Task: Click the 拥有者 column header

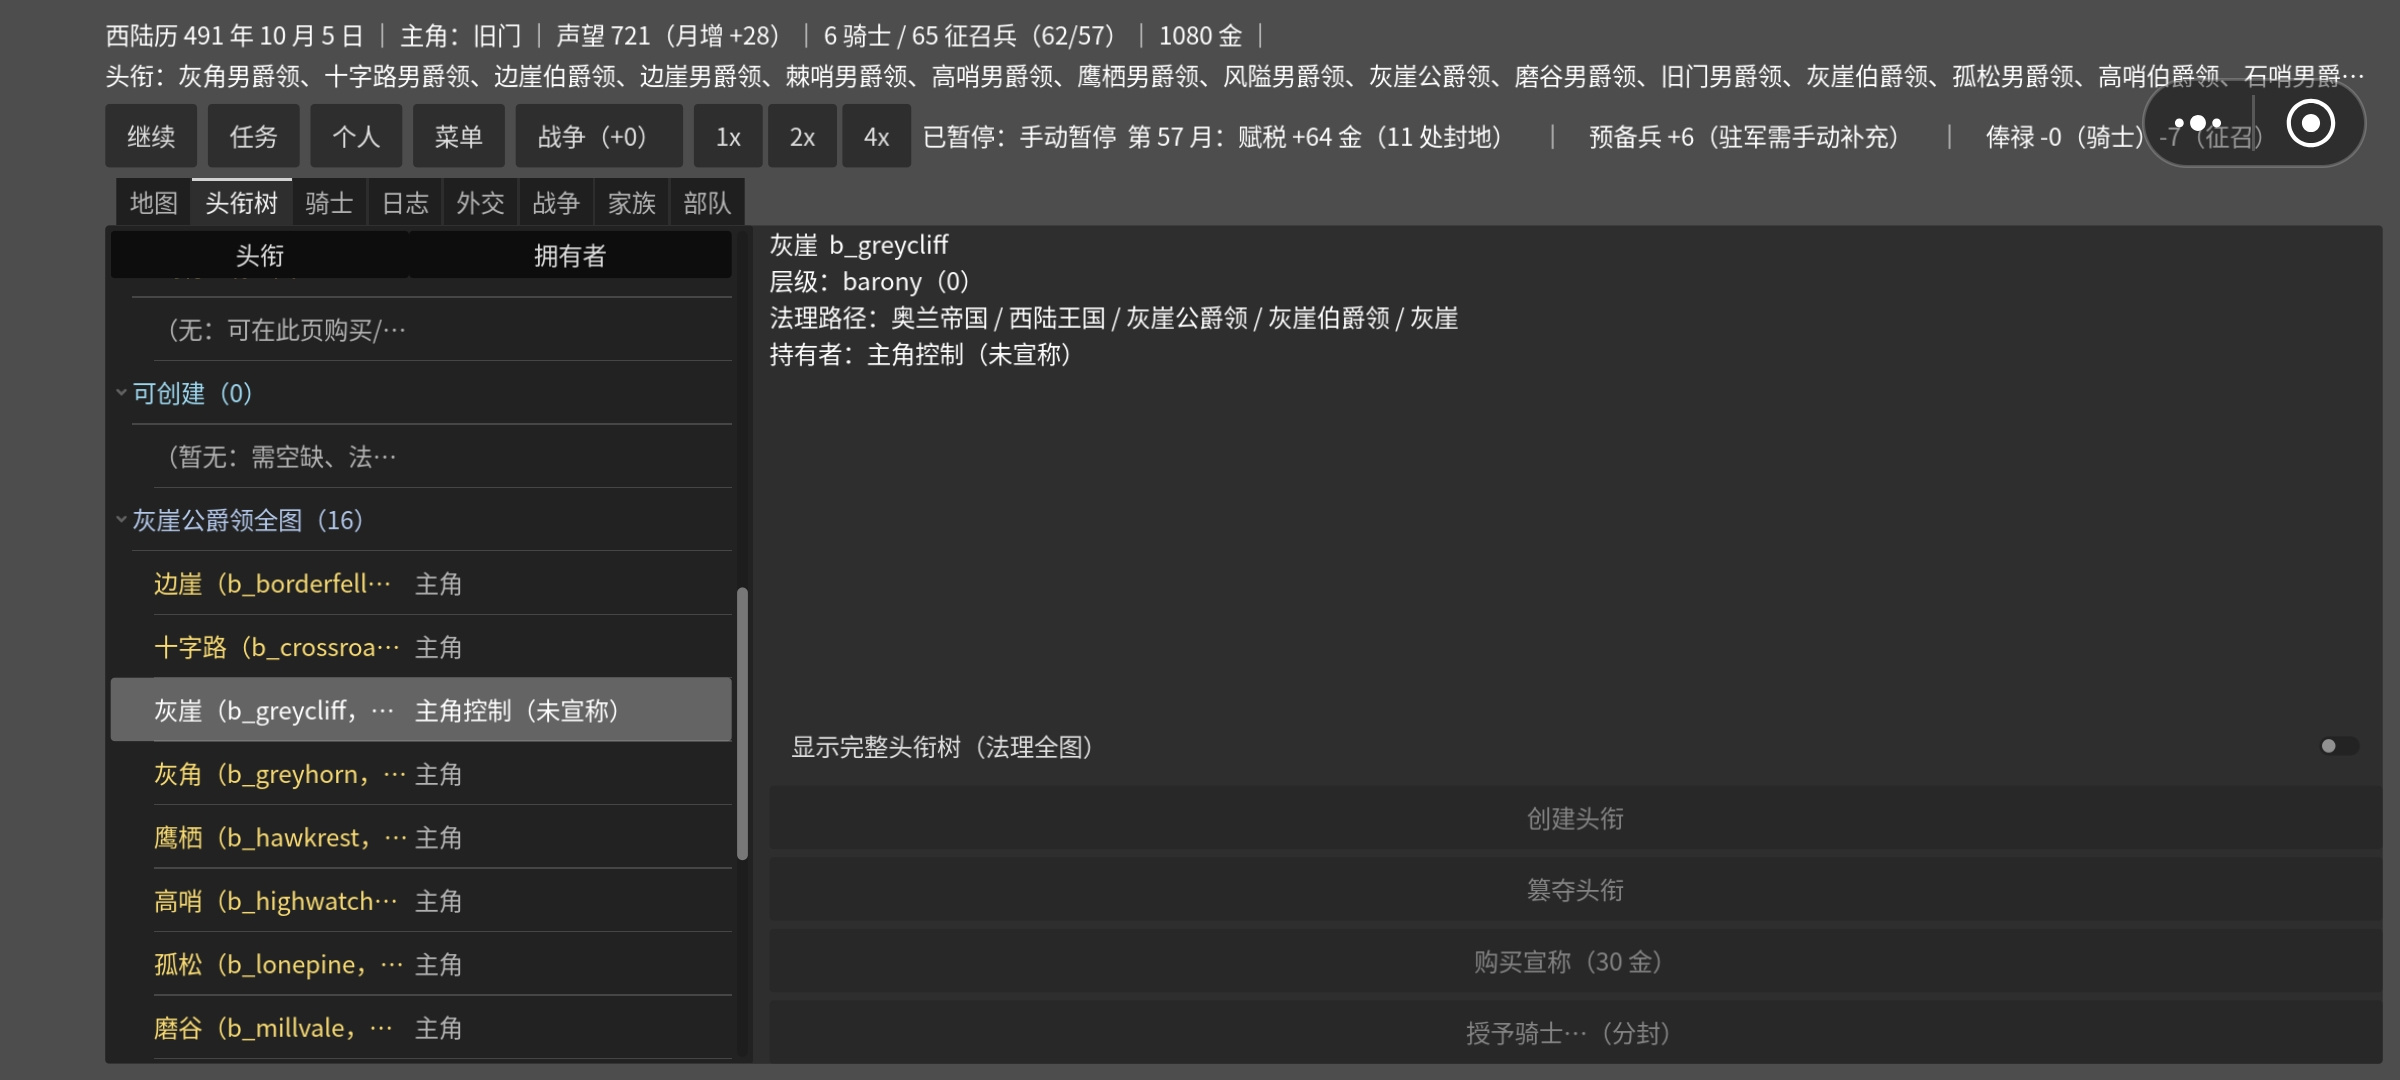Action: coord(570,255)
